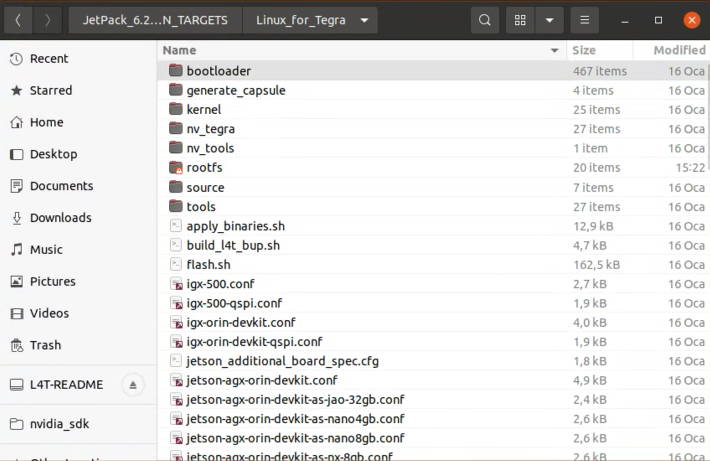Select the locked rootfs folder icon
The width and height of the screenshot is (710, 461).
(176, 168)
